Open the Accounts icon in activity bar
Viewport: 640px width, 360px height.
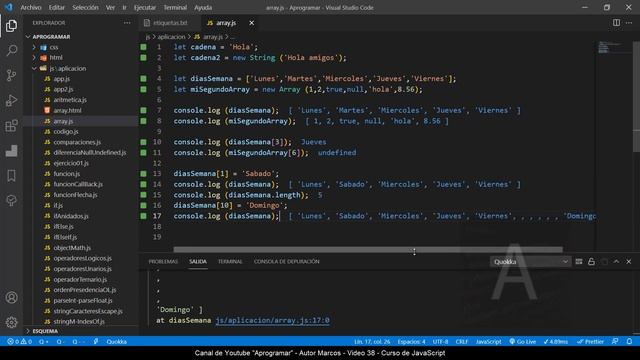pyautogui.click(x=11, y=298)
